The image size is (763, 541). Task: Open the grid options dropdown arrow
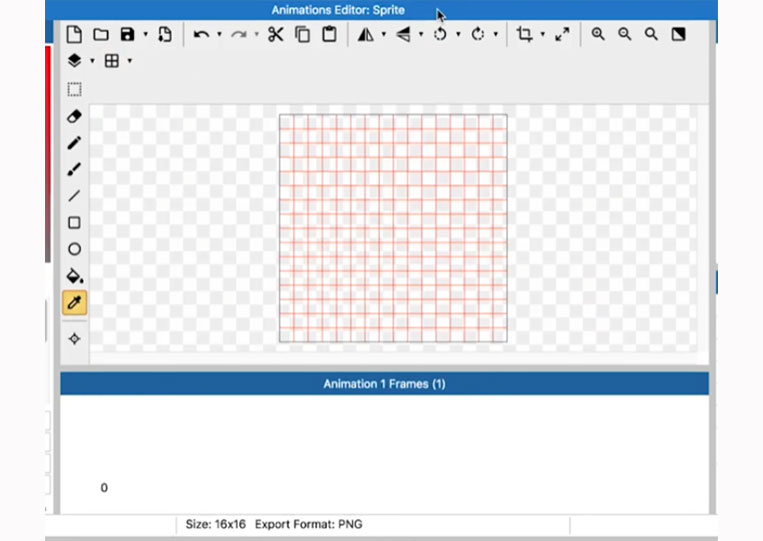pyautogui.click(x=129, y=61)
